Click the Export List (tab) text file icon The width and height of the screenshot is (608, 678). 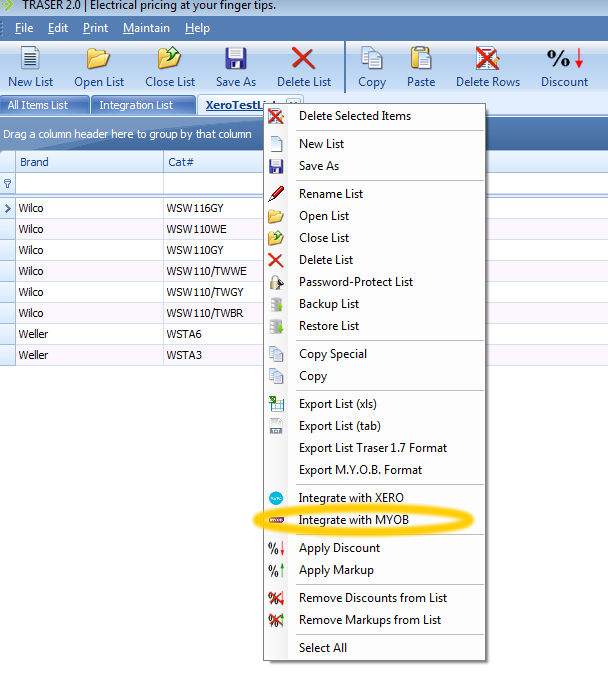(276, 426)
